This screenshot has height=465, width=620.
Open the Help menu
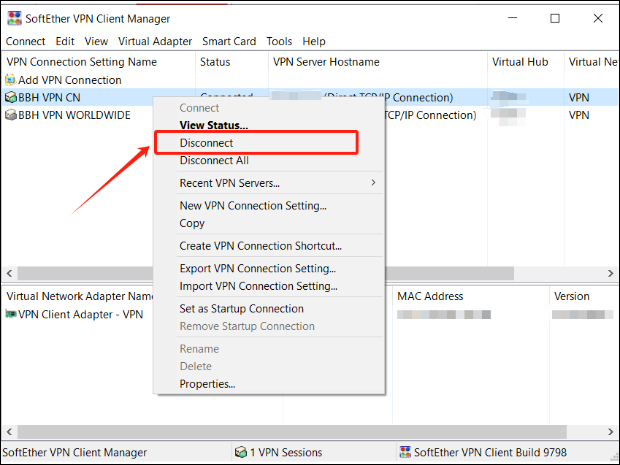coord(314,41)
